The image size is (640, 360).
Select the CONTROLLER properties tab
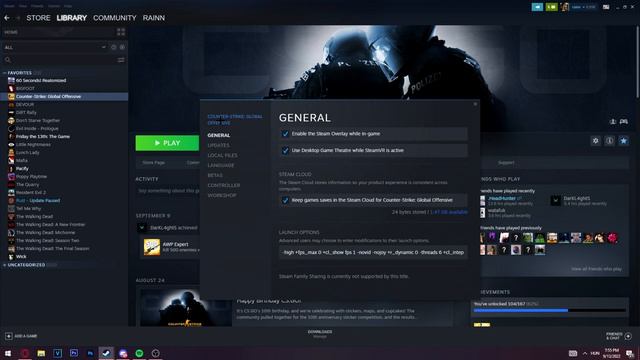click(224, 185)
